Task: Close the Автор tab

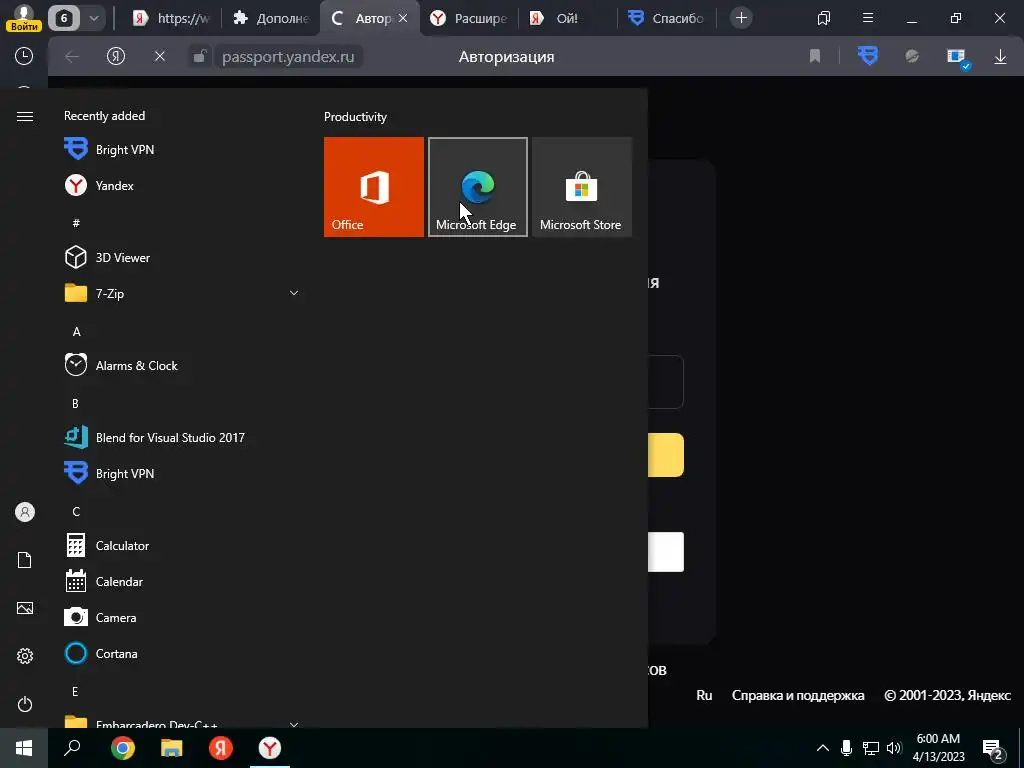Action: click(x=403, y=18)
